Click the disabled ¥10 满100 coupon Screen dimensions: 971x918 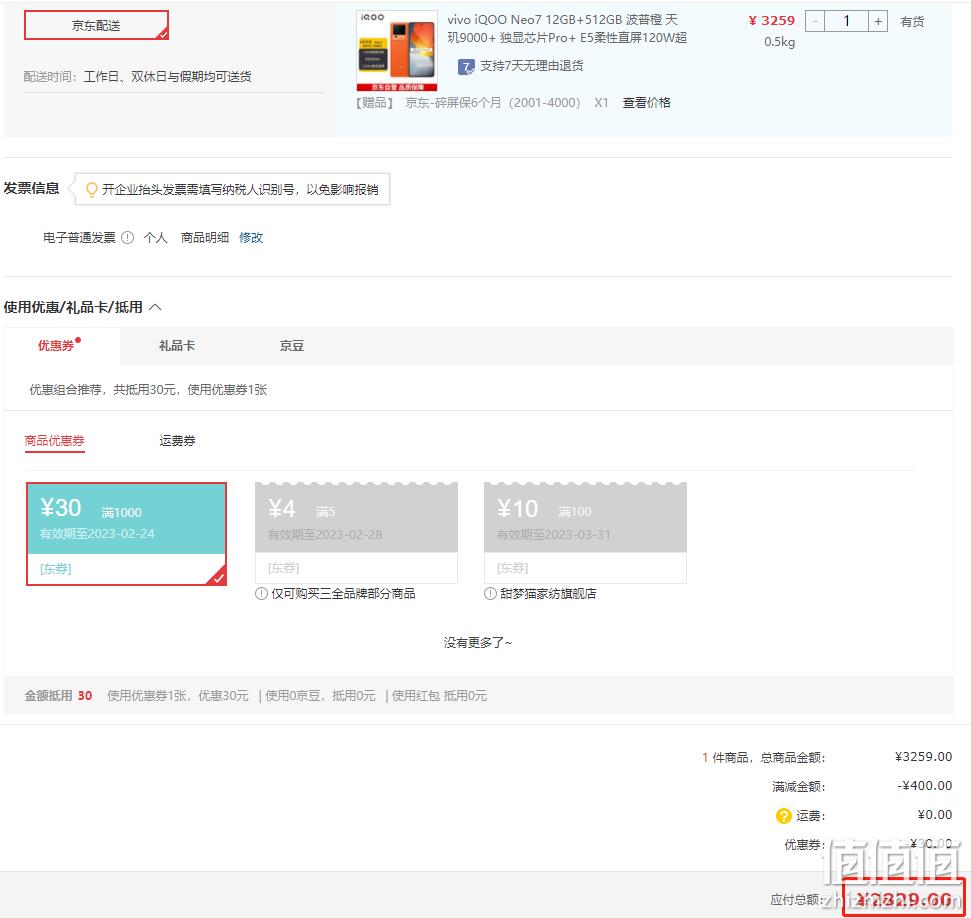pos(585,533)
